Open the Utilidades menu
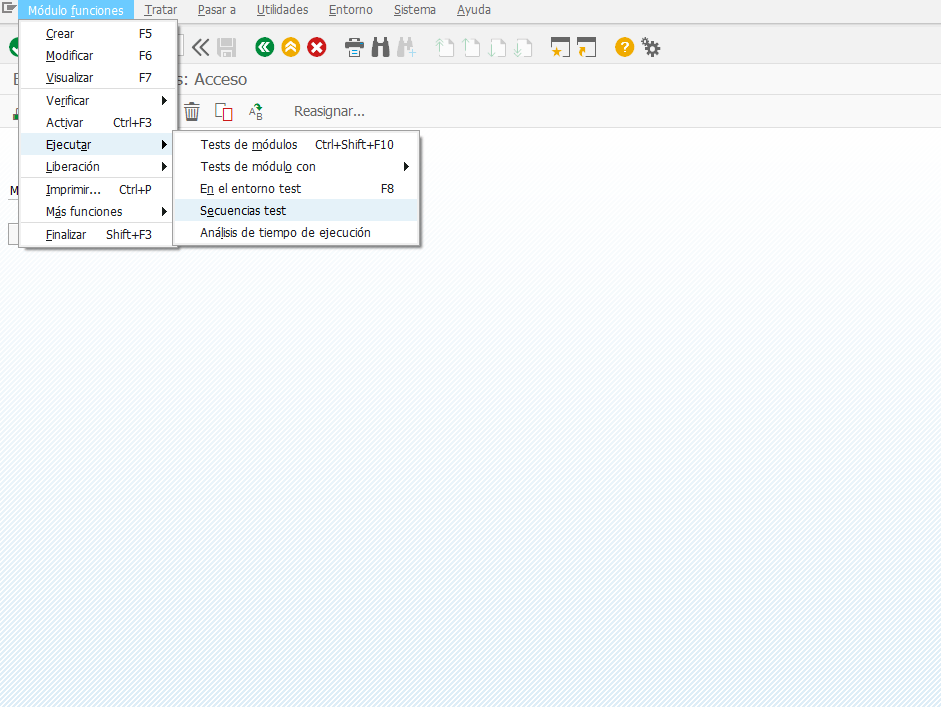This screenshot has height=707, width=941. point(282,10)
